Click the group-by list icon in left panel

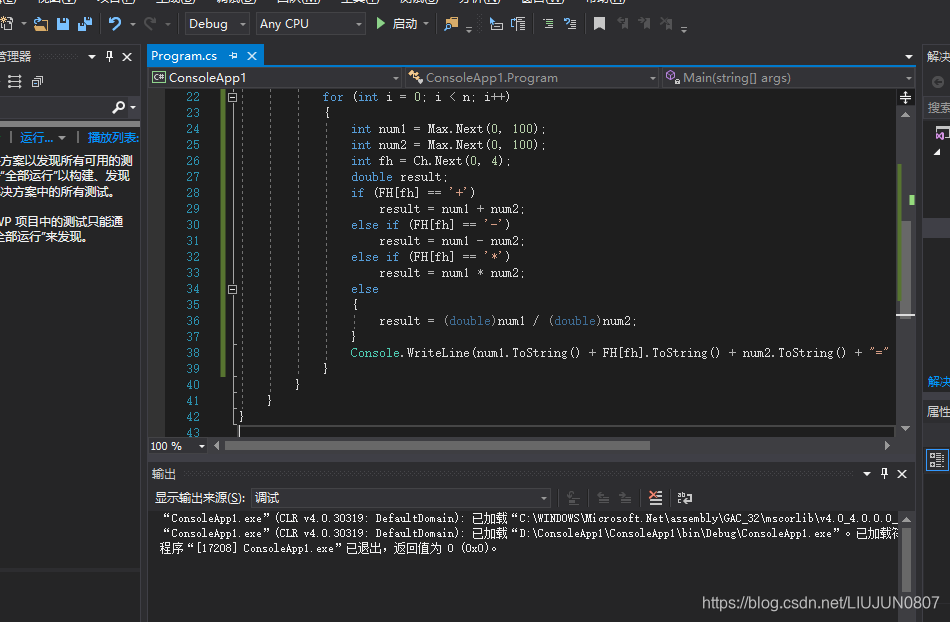(x=15, y=81)
